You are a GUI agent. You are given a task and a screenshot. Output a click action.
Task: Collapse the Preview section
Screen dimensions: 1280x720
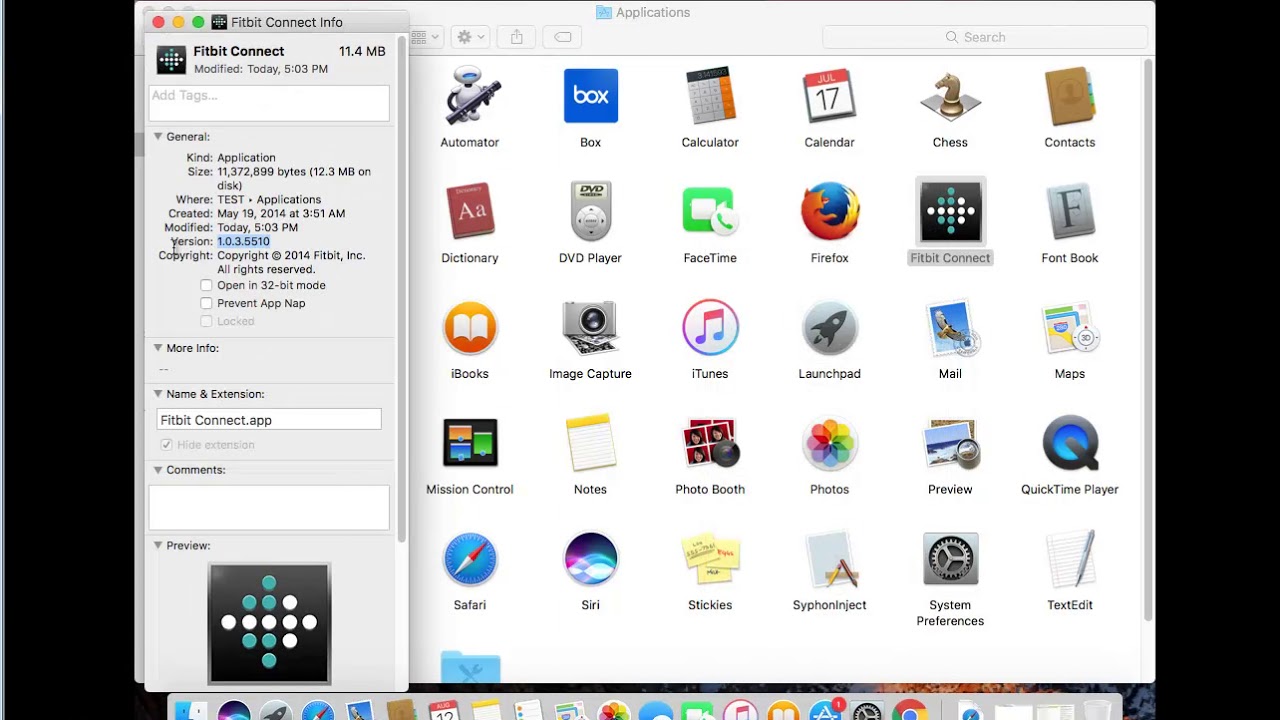(x=158, y=546)
